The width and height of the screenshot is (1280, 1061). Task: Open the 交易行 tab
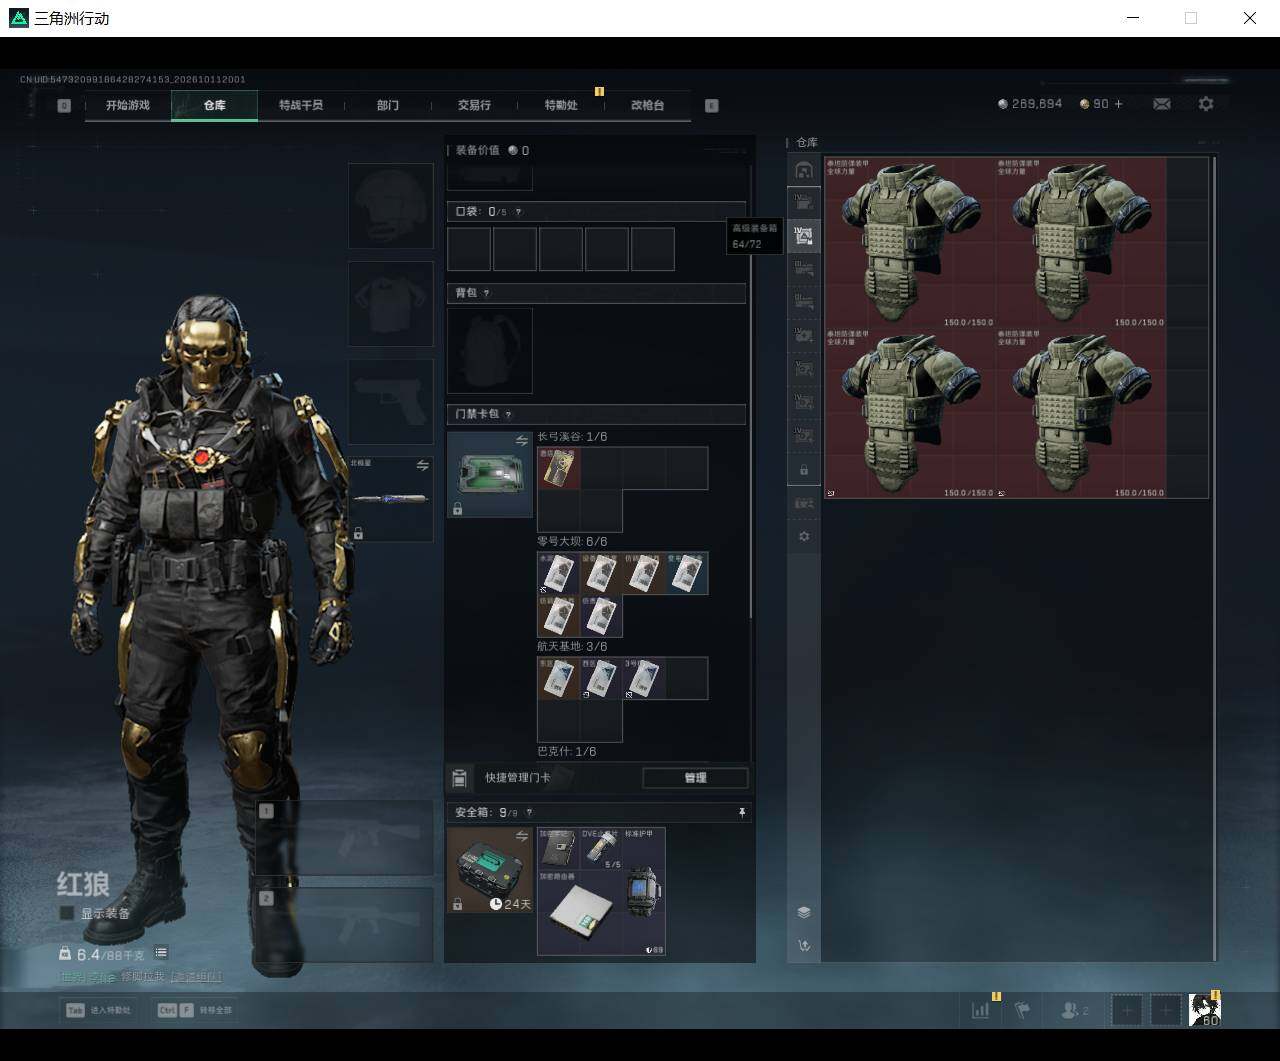tap(474, 105)
